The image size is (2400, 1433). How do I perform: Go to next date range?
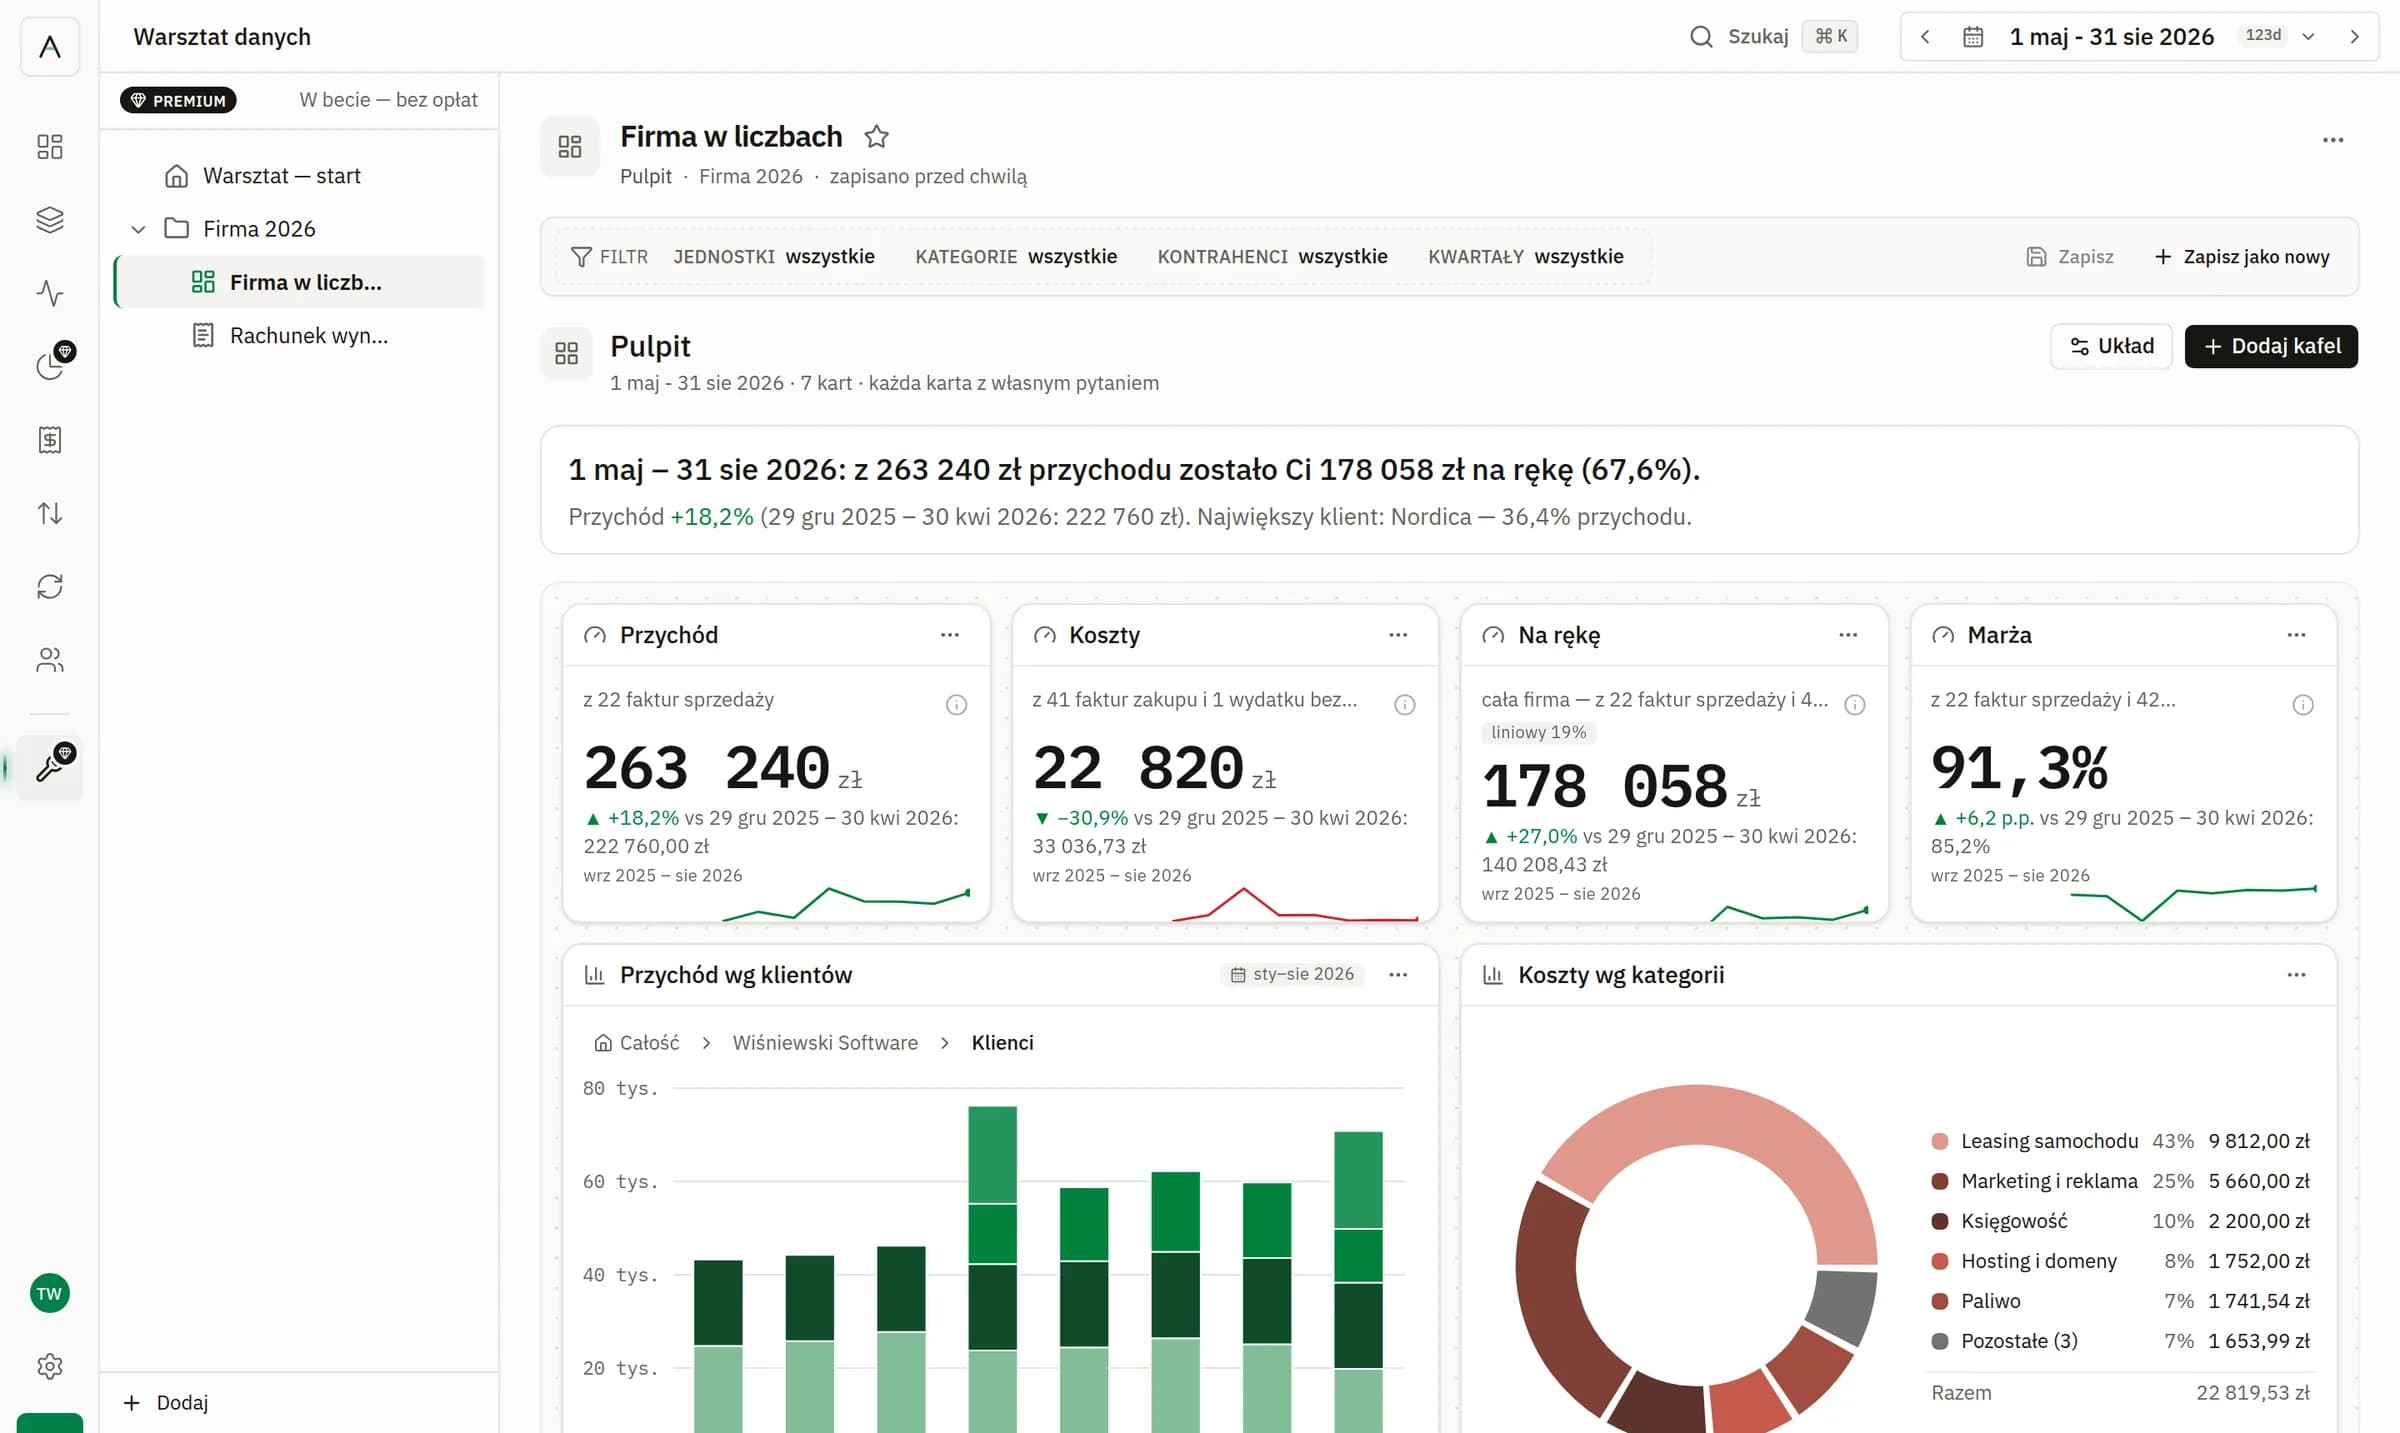click(2355, 37)
